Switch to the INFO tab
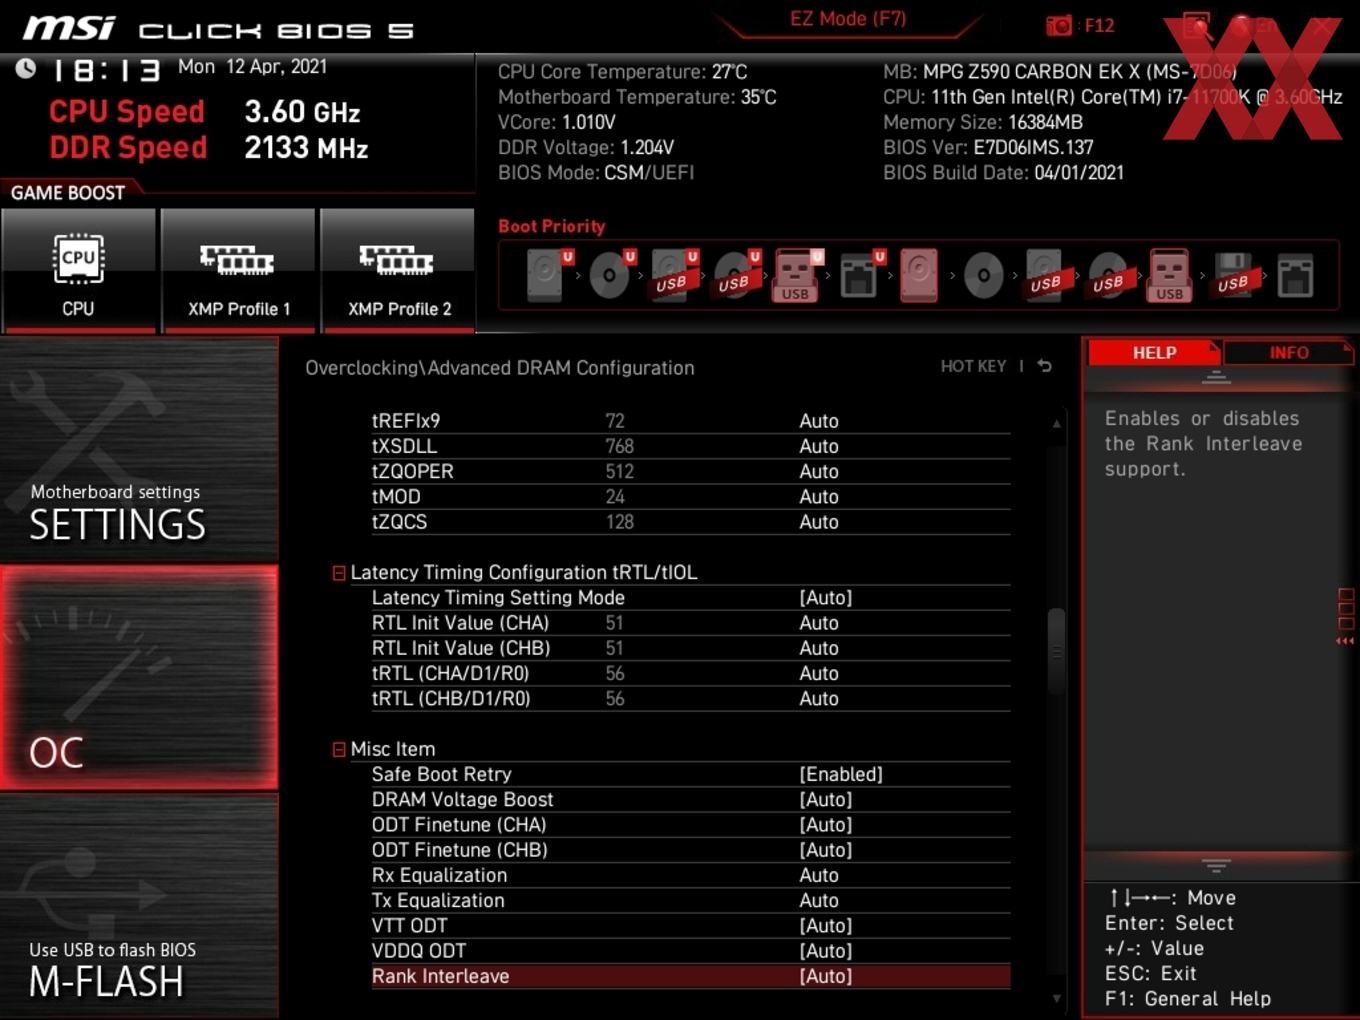Screen dimensions: 1360x1020 coord(1288,352)
